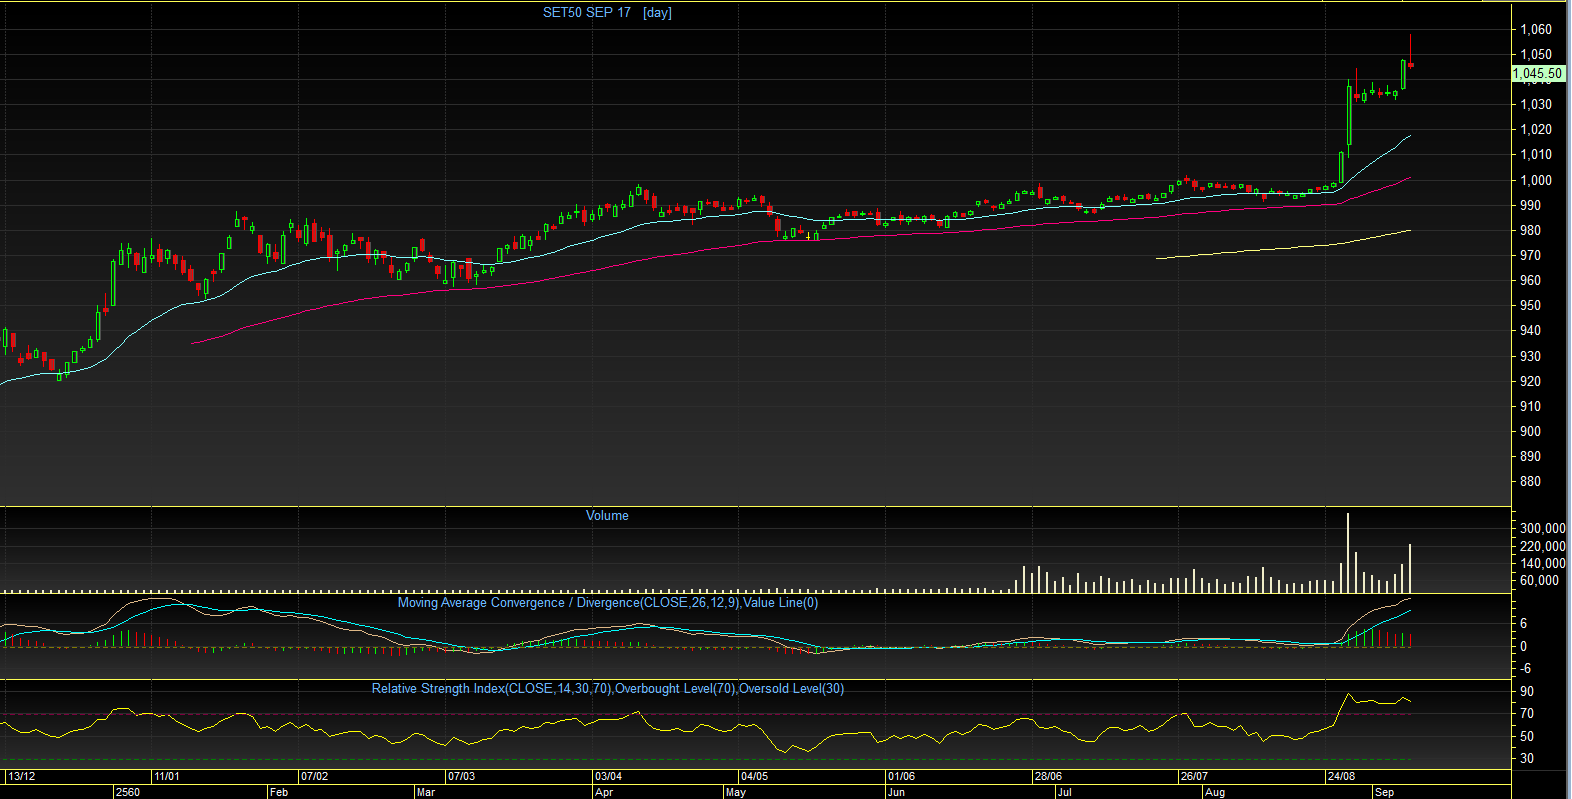Image resolution: width=1572 pixels, height=799 pixels.
Task: Click the 03/04 date label
Action: (608, 777)
